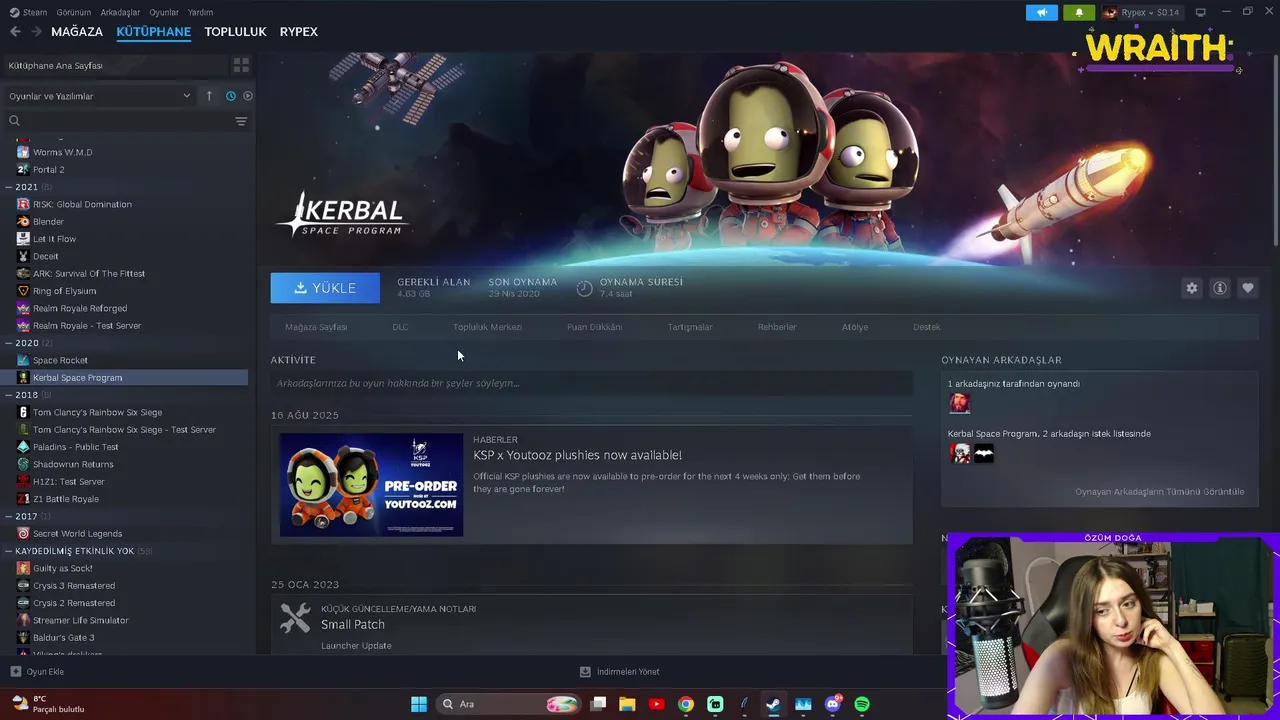Add Kerbal Space Program to favorites heart
This screenshot has width=1280, height=720.
(1247, 288)
